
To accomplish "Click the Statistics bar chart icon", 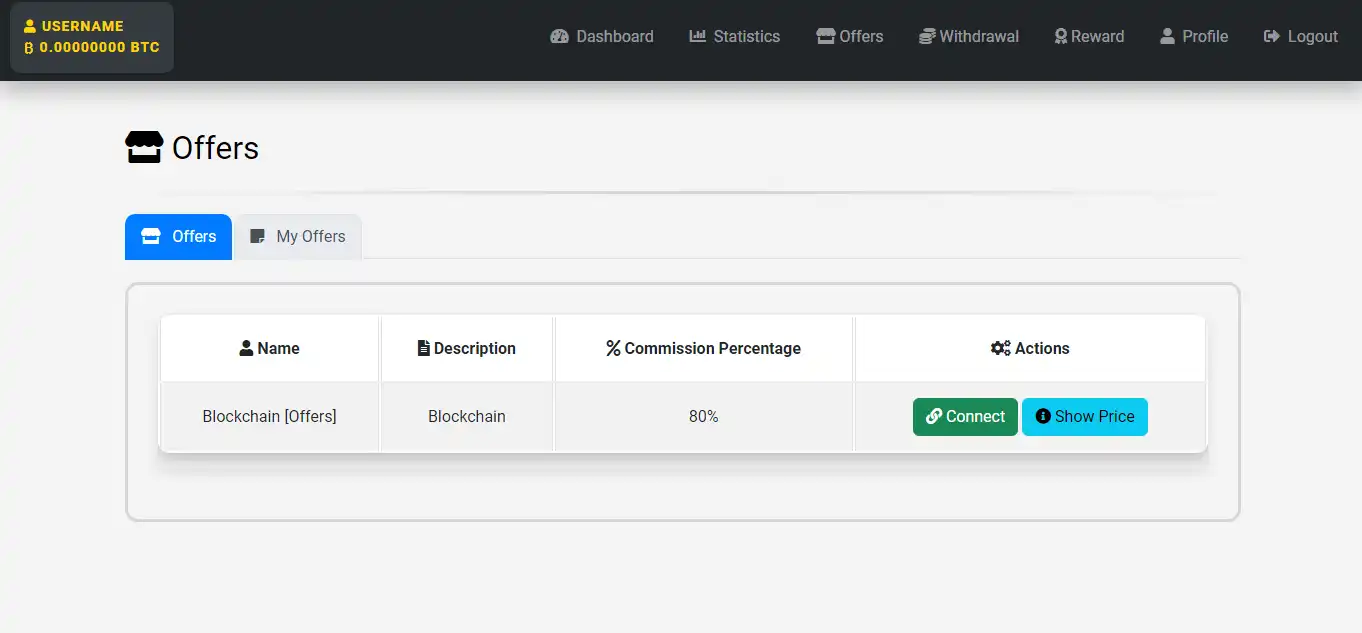I will coord(698,37).
